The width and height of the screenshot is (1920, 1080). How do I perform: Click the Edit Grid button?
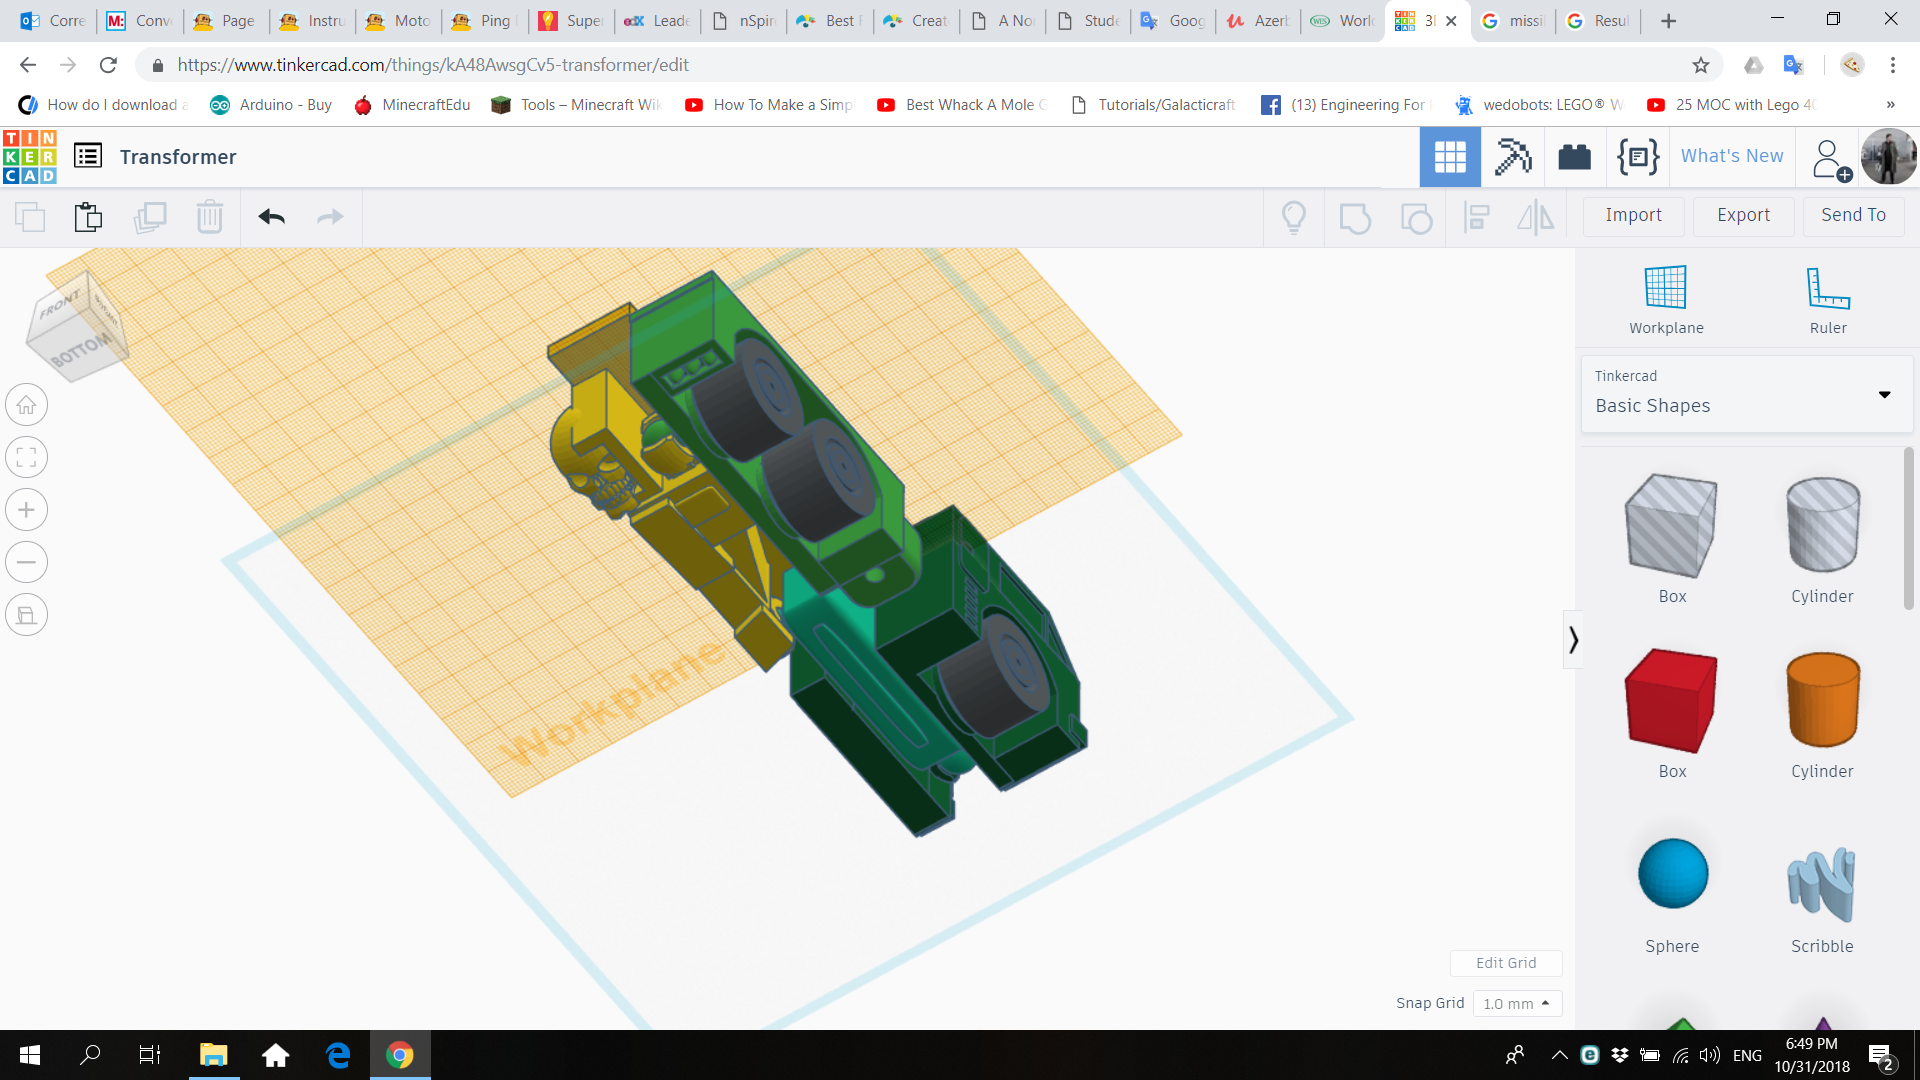tap(1505, 963)
